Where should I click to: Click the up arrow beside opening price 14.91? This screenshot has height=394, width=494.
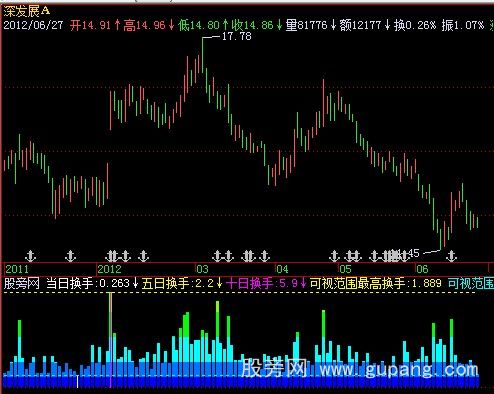click(117, 25)
